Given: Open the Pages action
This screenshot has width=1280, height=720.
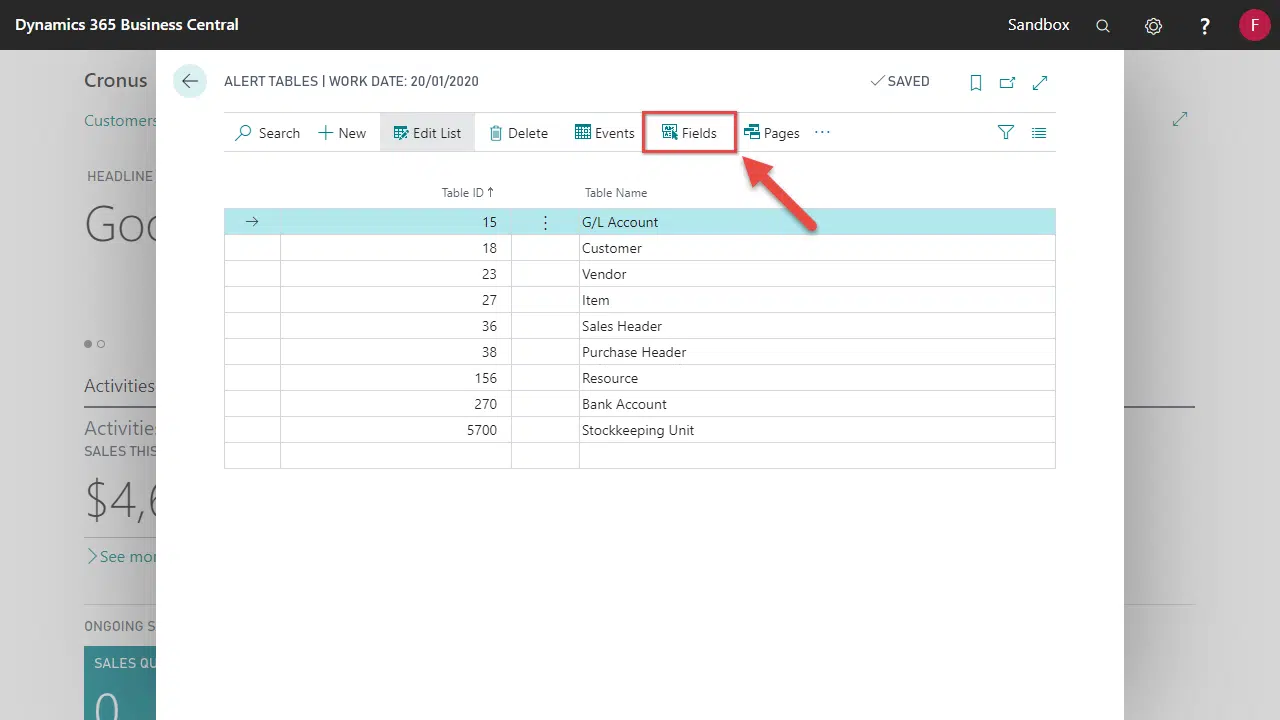Looking at the screenshot, I should (771, 133).
